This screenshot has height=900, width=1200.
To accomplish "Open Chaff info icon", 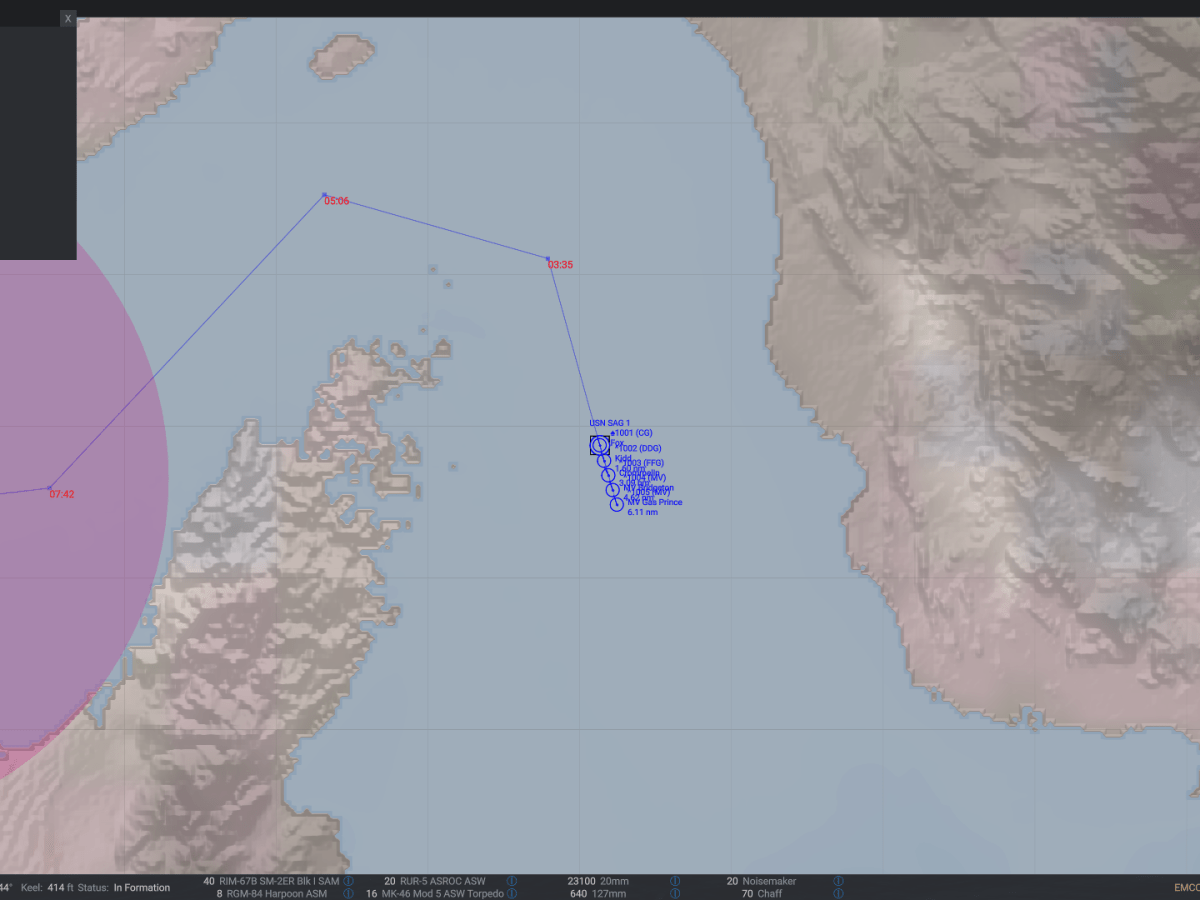I will click(838, 893).
